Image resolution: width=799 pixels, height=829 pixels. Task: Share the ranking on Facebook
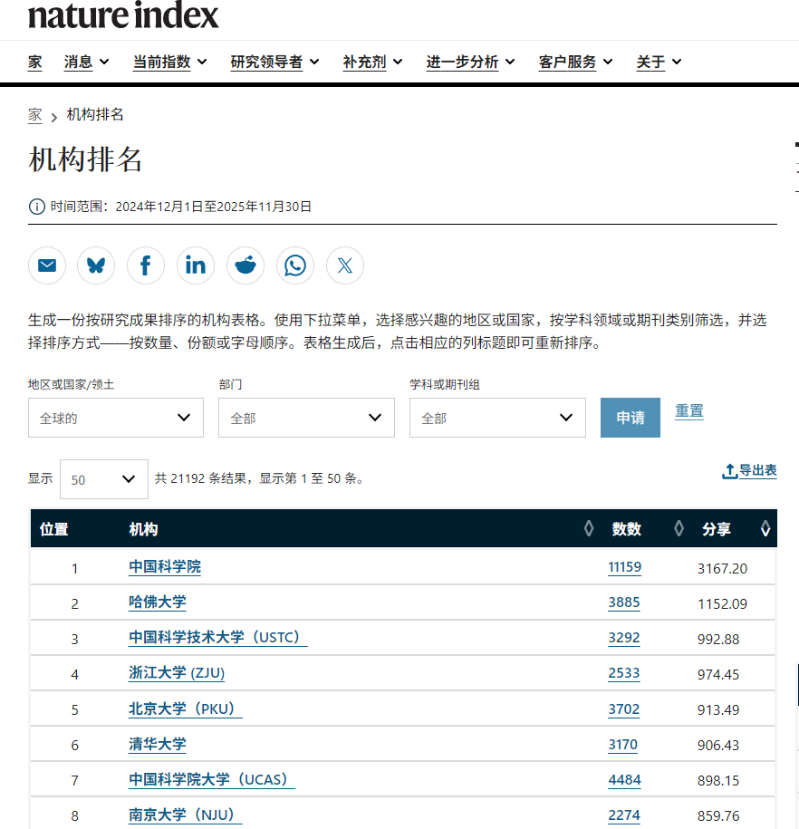(146, 265)
